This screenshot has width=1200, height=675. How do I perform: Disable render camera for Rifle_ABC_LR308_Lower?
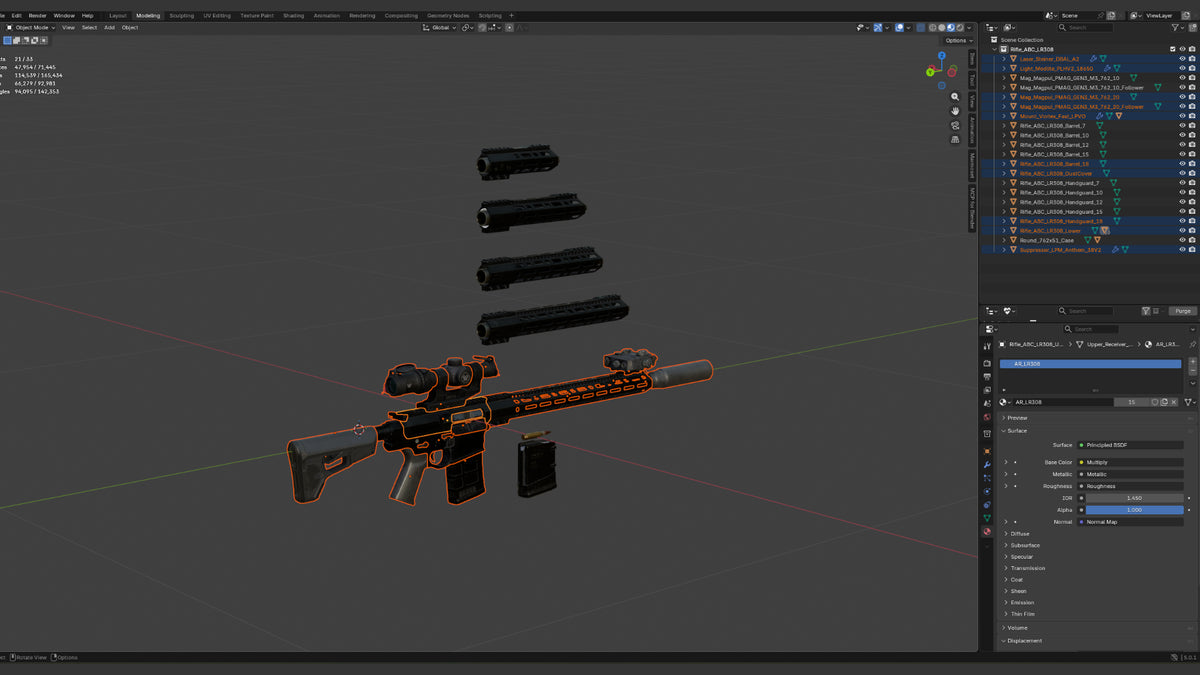(1192, 231)
